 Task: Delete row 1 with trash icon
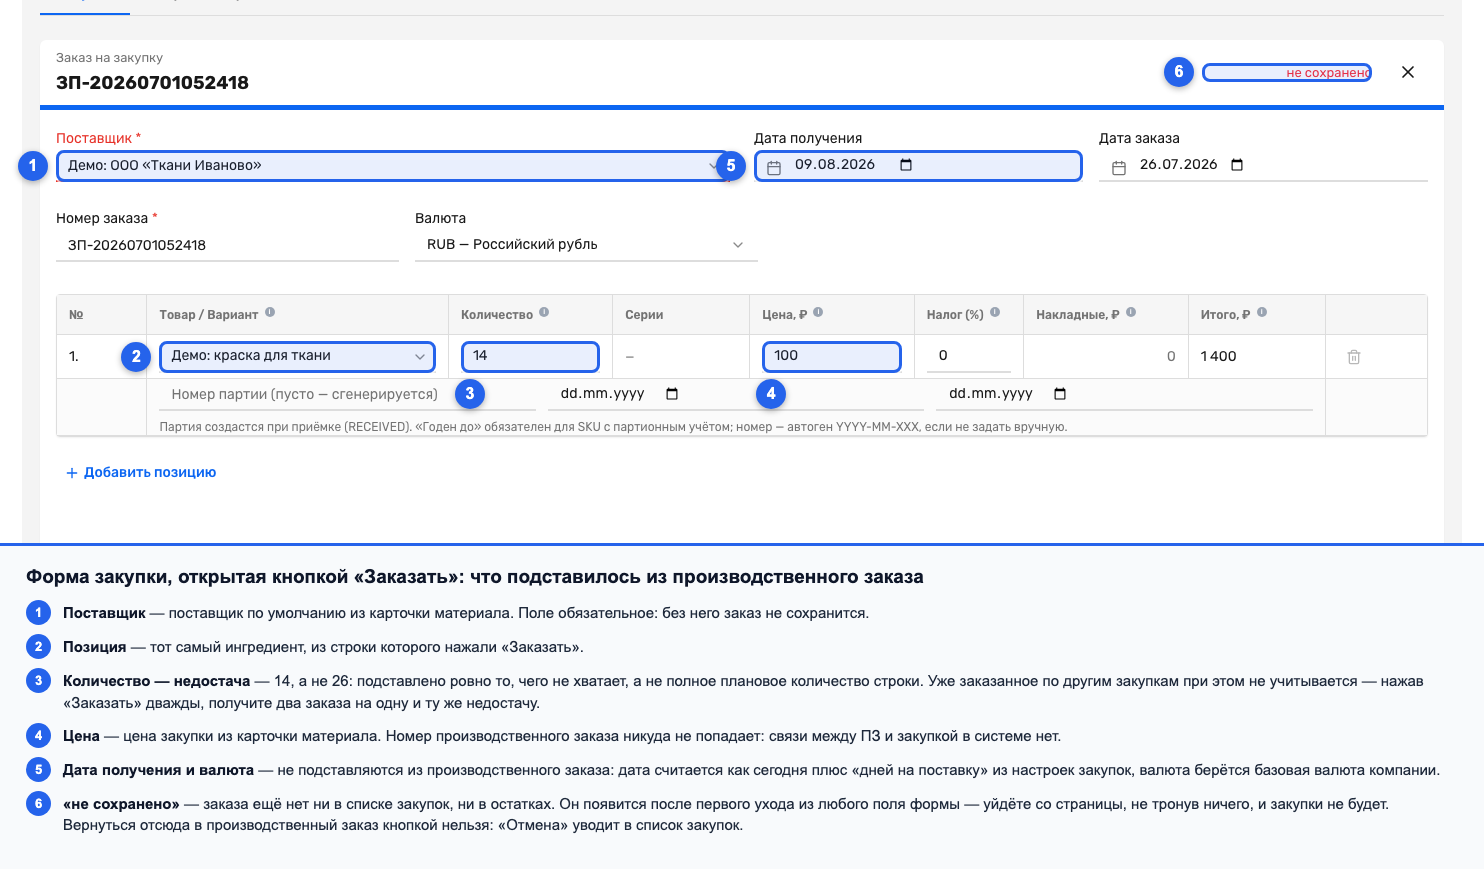[1354, 357]
